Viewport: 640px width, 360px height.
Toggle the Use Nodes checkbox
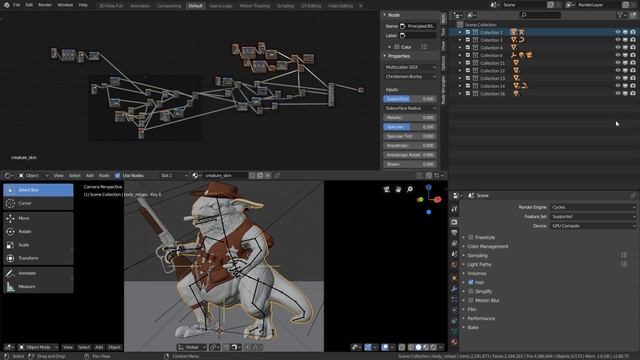(118, 176)
